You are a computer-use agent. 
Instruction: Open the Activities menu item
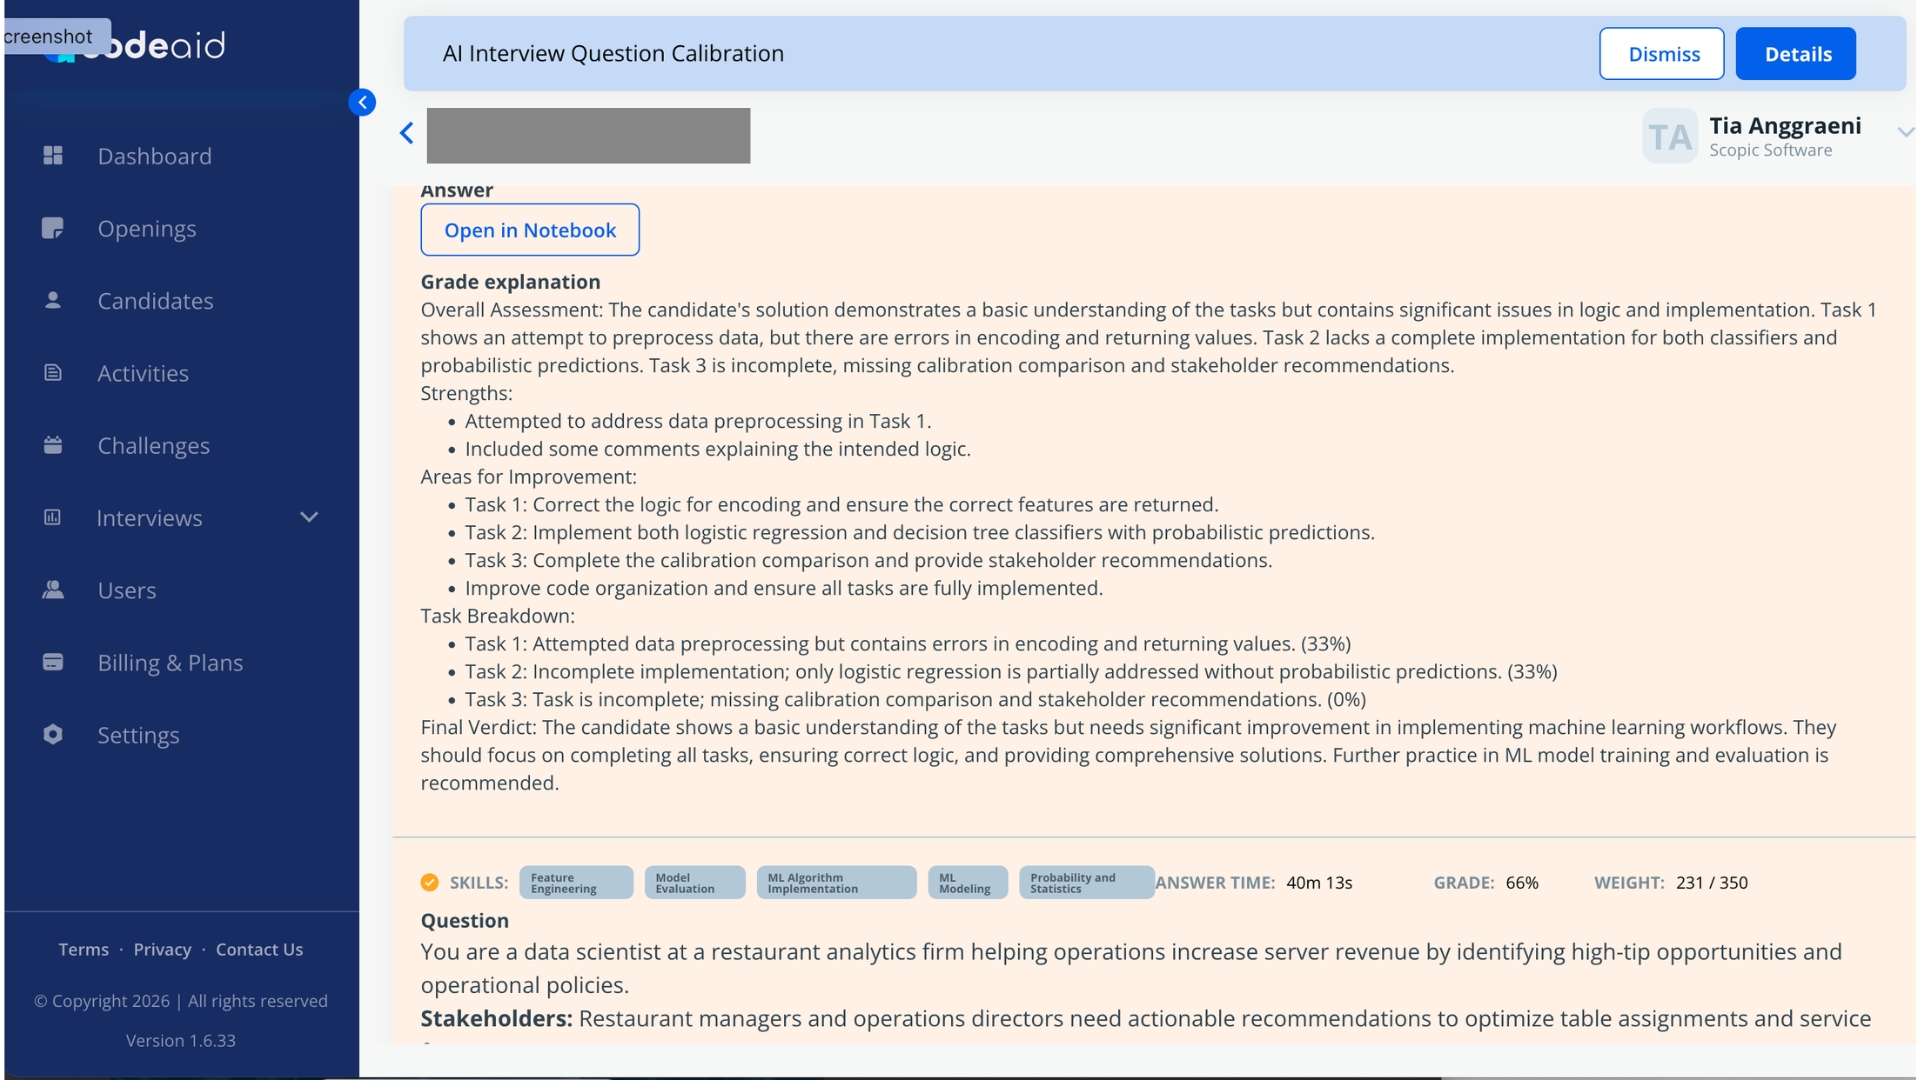(x=143, y=373)
